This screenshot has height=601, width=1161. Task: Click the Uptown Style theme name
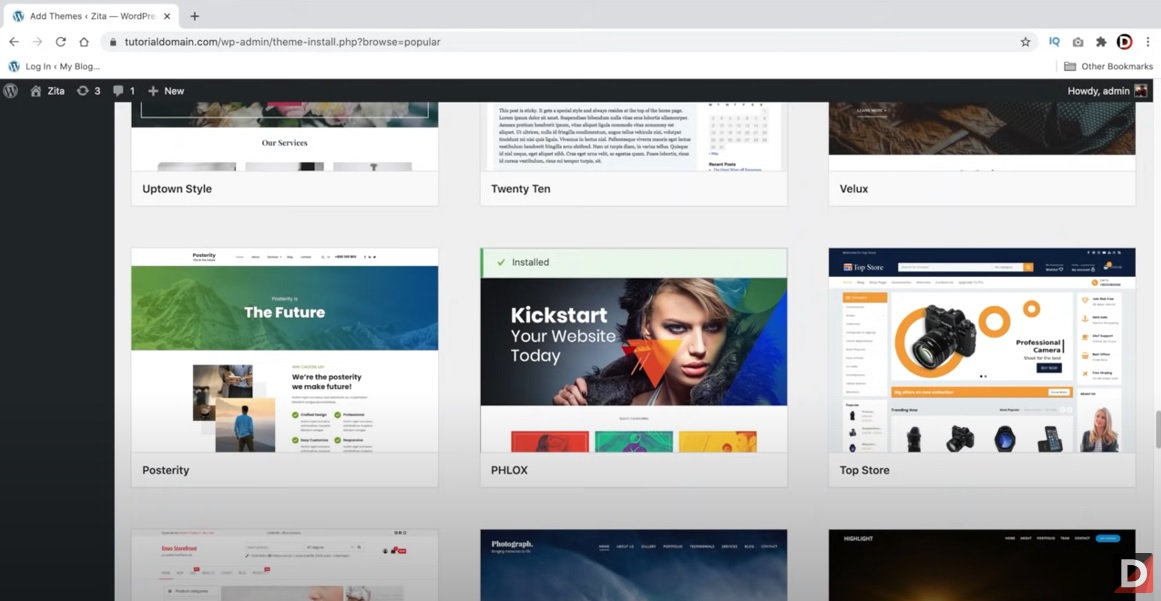(177, 189)
